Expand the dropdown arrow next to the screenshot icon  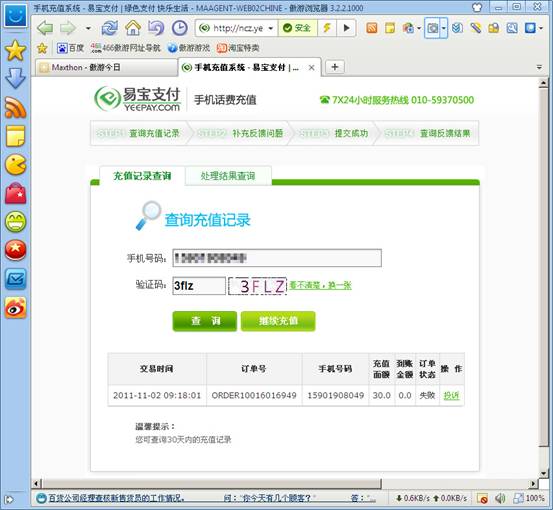[x=444, y=28]
